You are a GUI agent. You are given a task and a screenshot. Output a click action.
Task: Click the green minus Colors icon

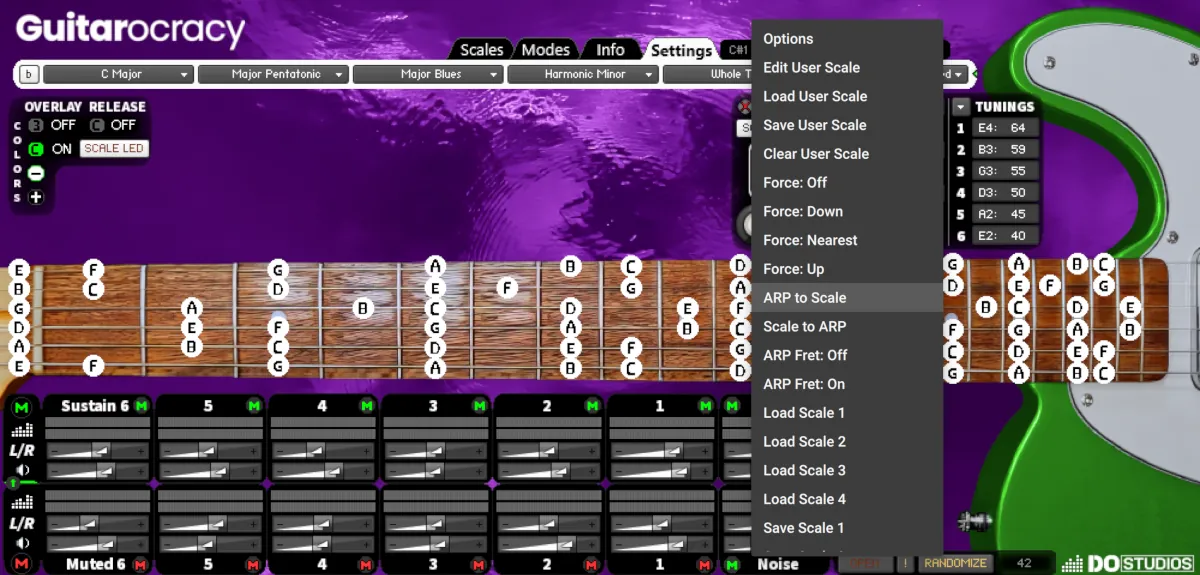click(x=36, y=173)
